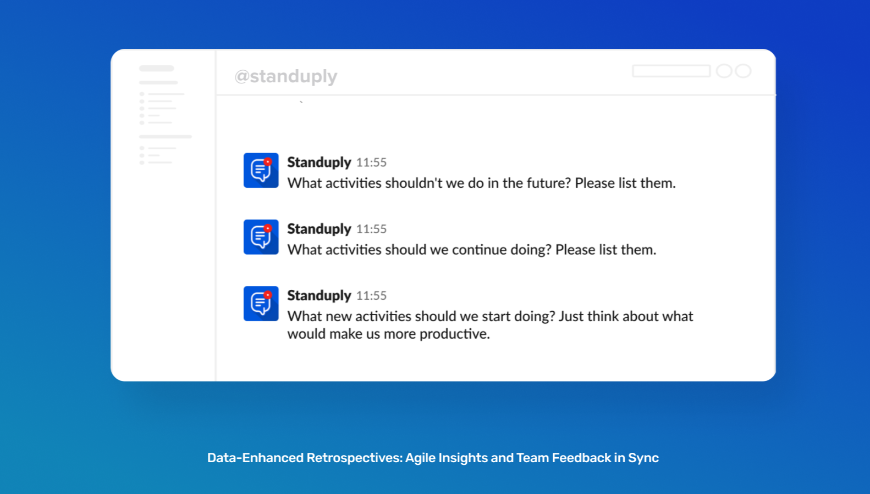Screen dimensions: 870x494
Task: Click Standuply avatar beside the "continue doing" message
Action: [x=261, y=237]
